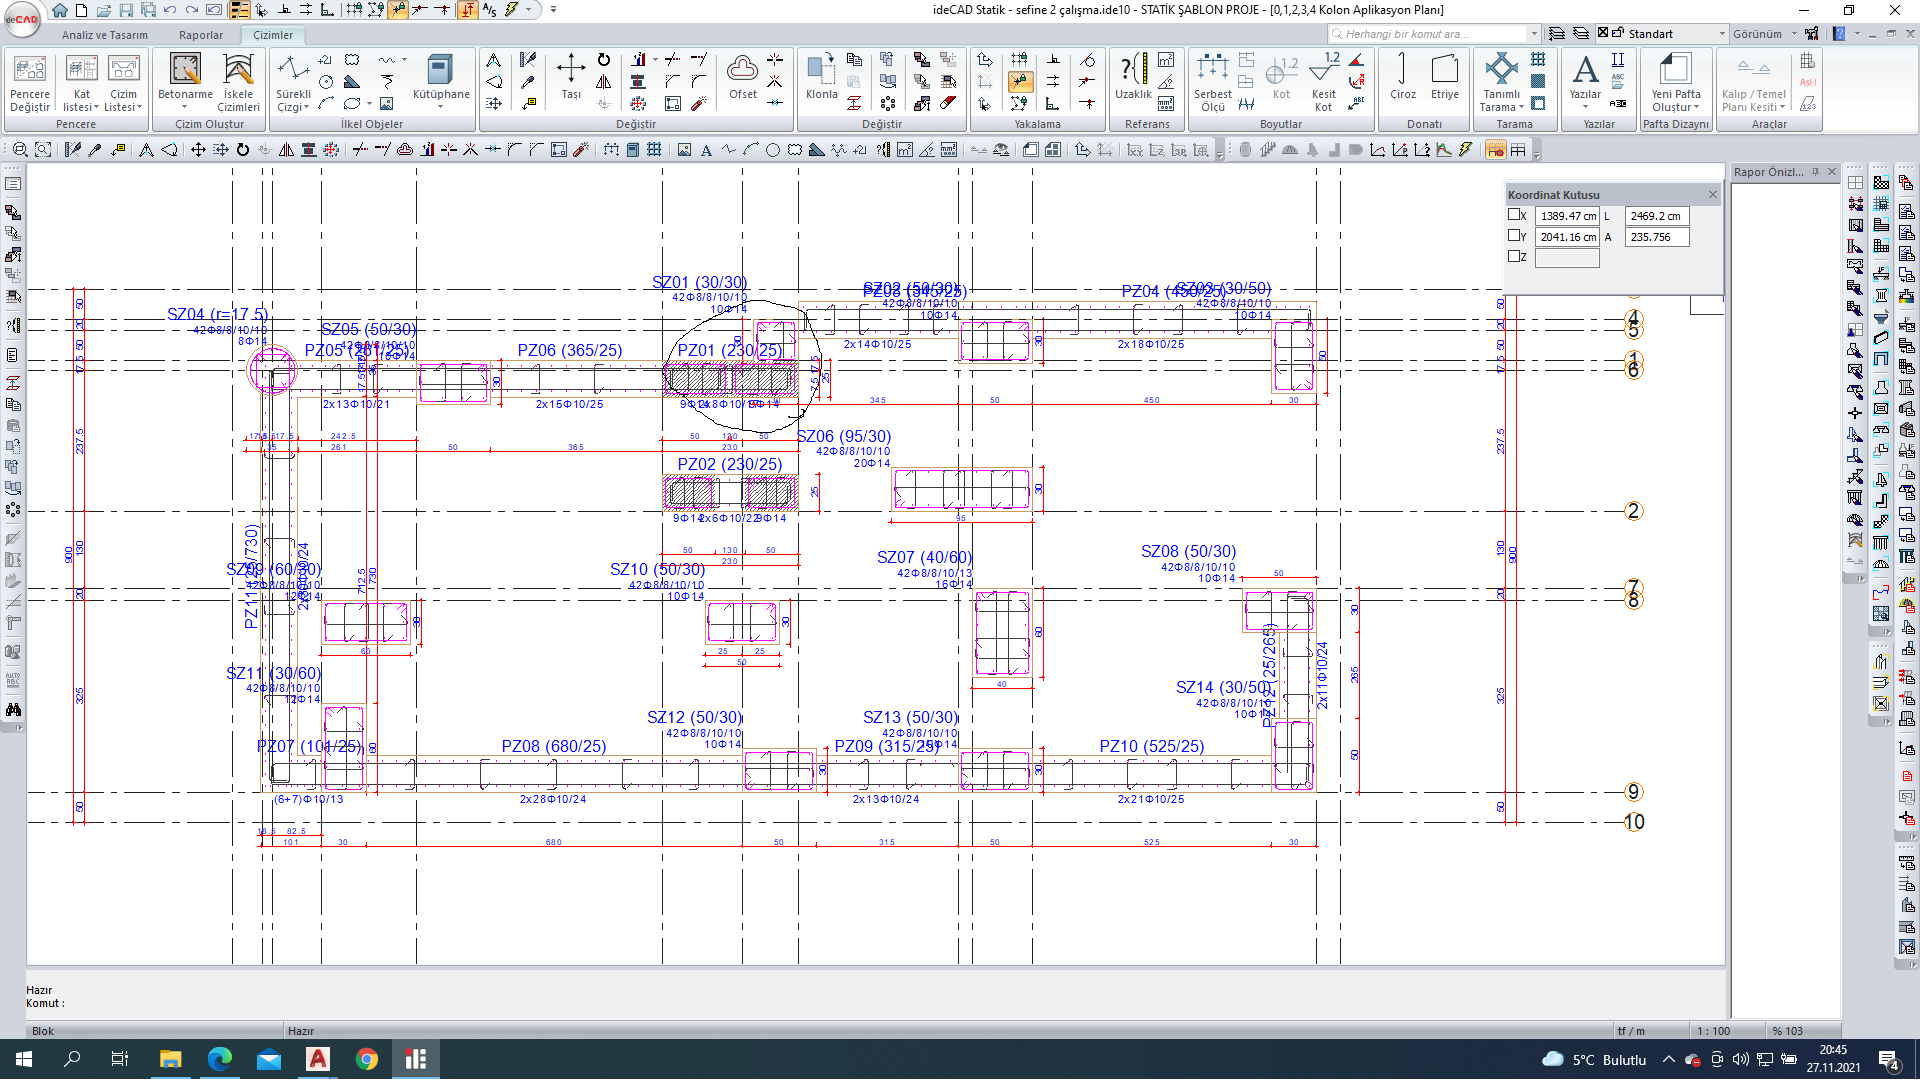Image resolution: width=1920 pixels, height=1080 pixels.
Task: Click the Klonla clone tool
Action: pyautogui.click(x=821, y=78)
